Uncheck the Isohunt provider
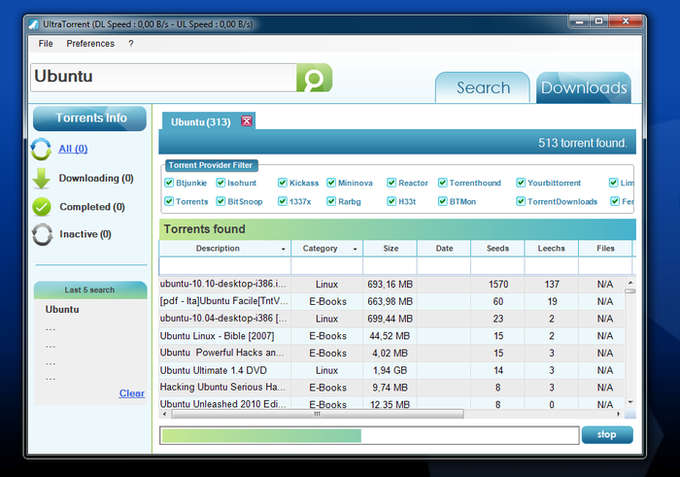The image size is (680, 477). coord(221,183)
